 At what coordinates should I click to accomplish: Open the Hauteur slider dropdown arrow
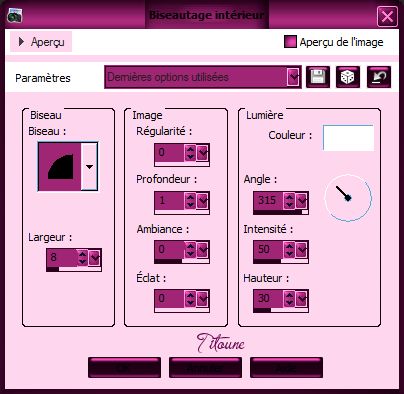[301, 299]
